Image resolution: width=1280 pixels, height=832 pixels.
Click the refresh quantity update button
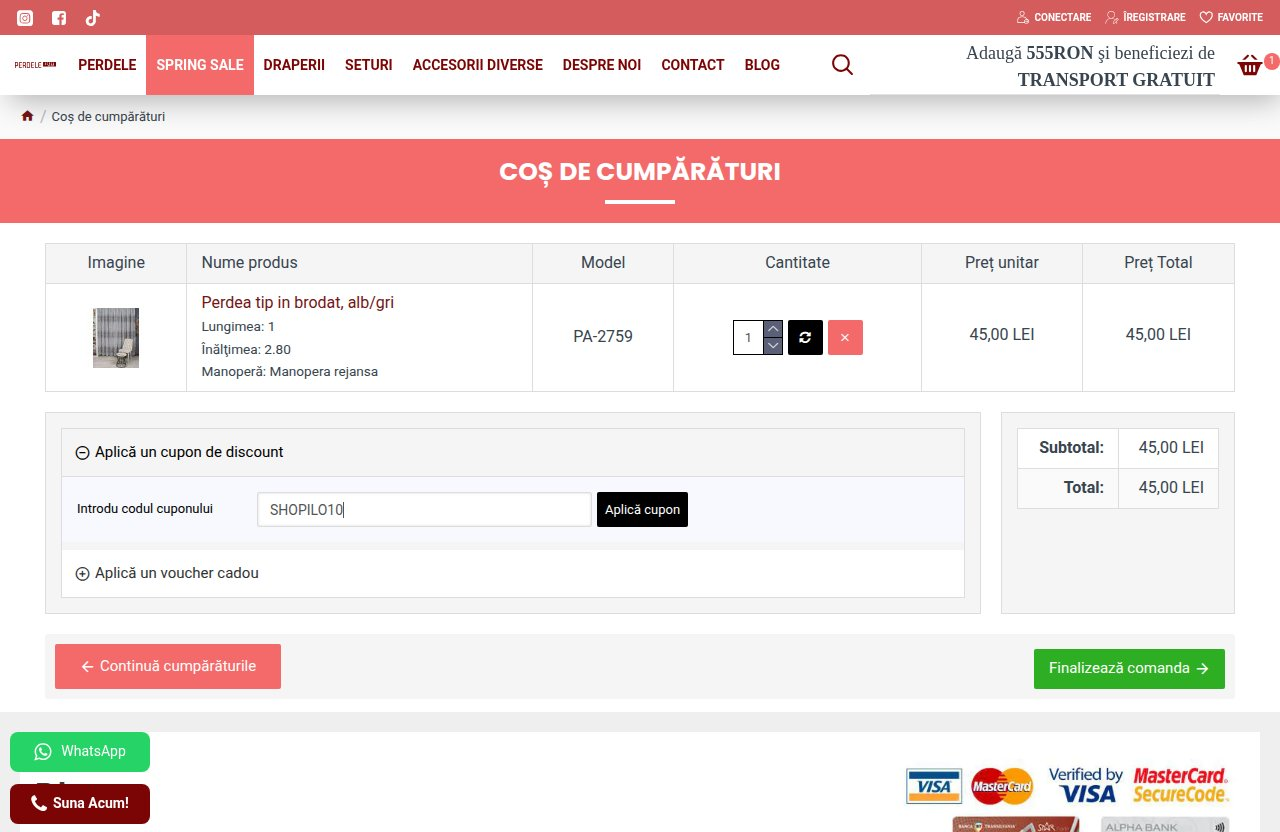point(805,337)
